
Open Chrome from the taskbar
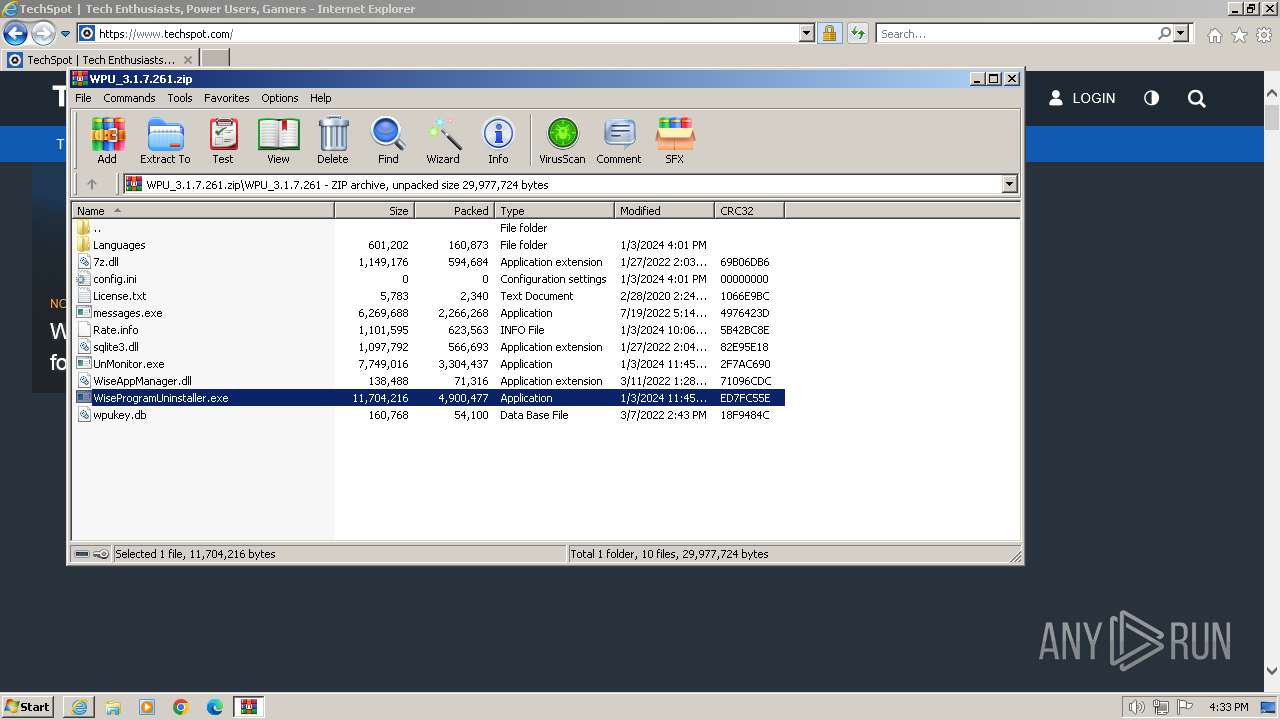(181, 707)
